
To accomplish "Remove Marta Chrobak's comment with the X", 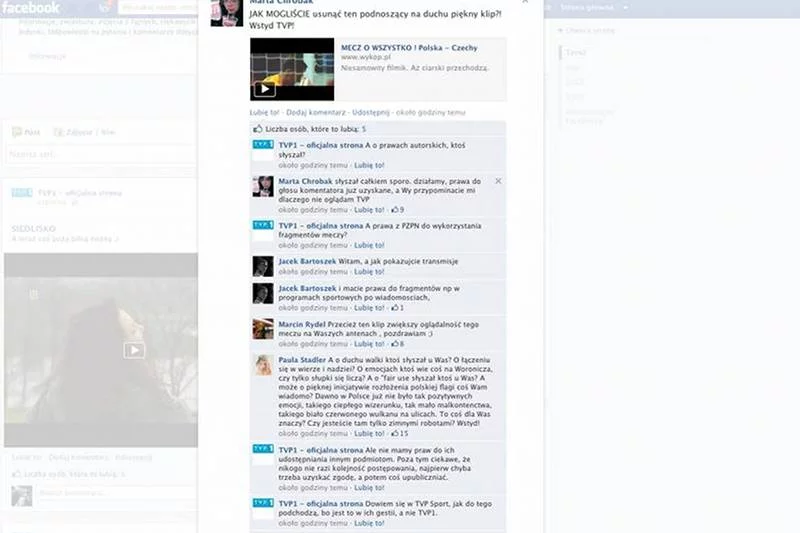I will pyautogui.click(x=498, y=181).
